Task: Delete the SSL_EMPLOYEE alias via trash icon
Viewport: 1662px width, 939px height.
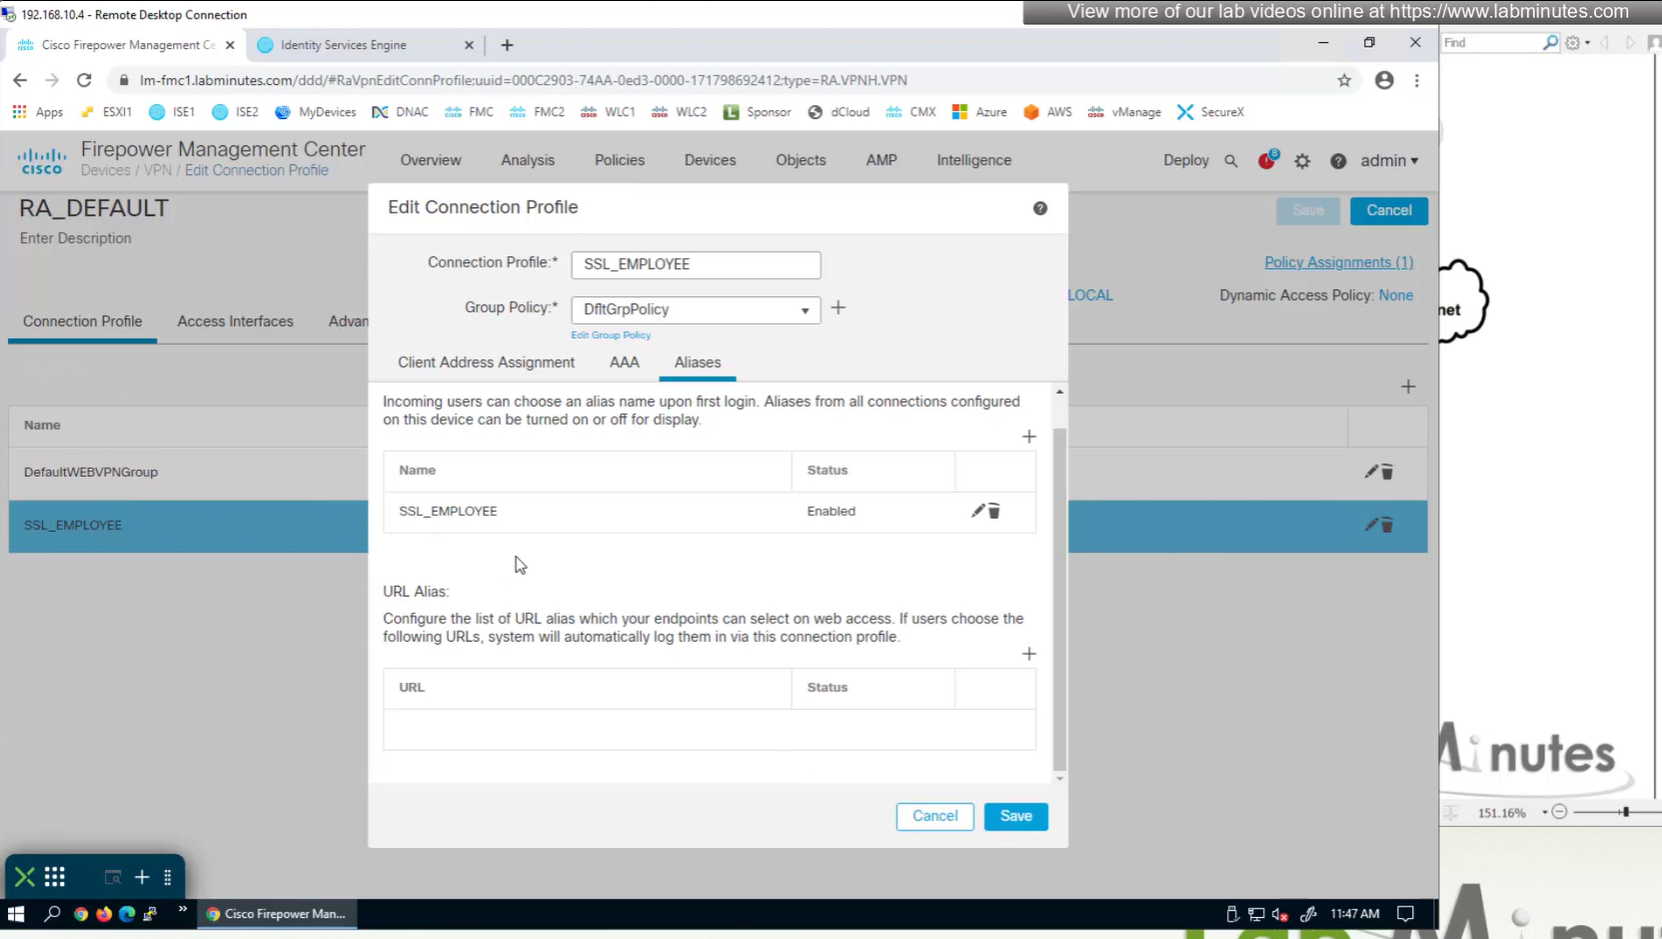Action: pos(994,511)
